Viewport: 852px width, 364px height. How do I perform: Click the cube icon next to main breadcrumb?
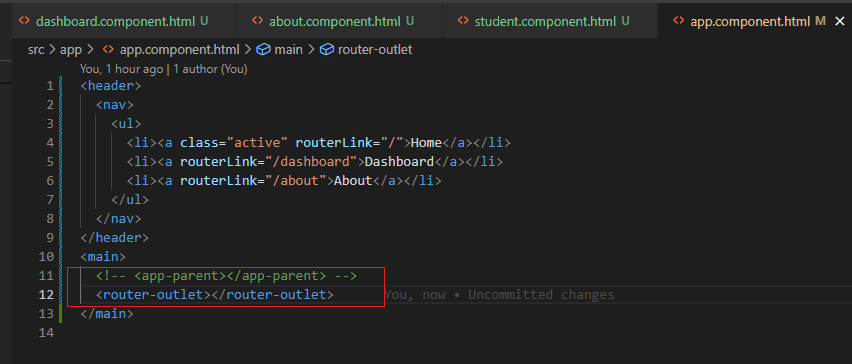click(x=264, y=50)
